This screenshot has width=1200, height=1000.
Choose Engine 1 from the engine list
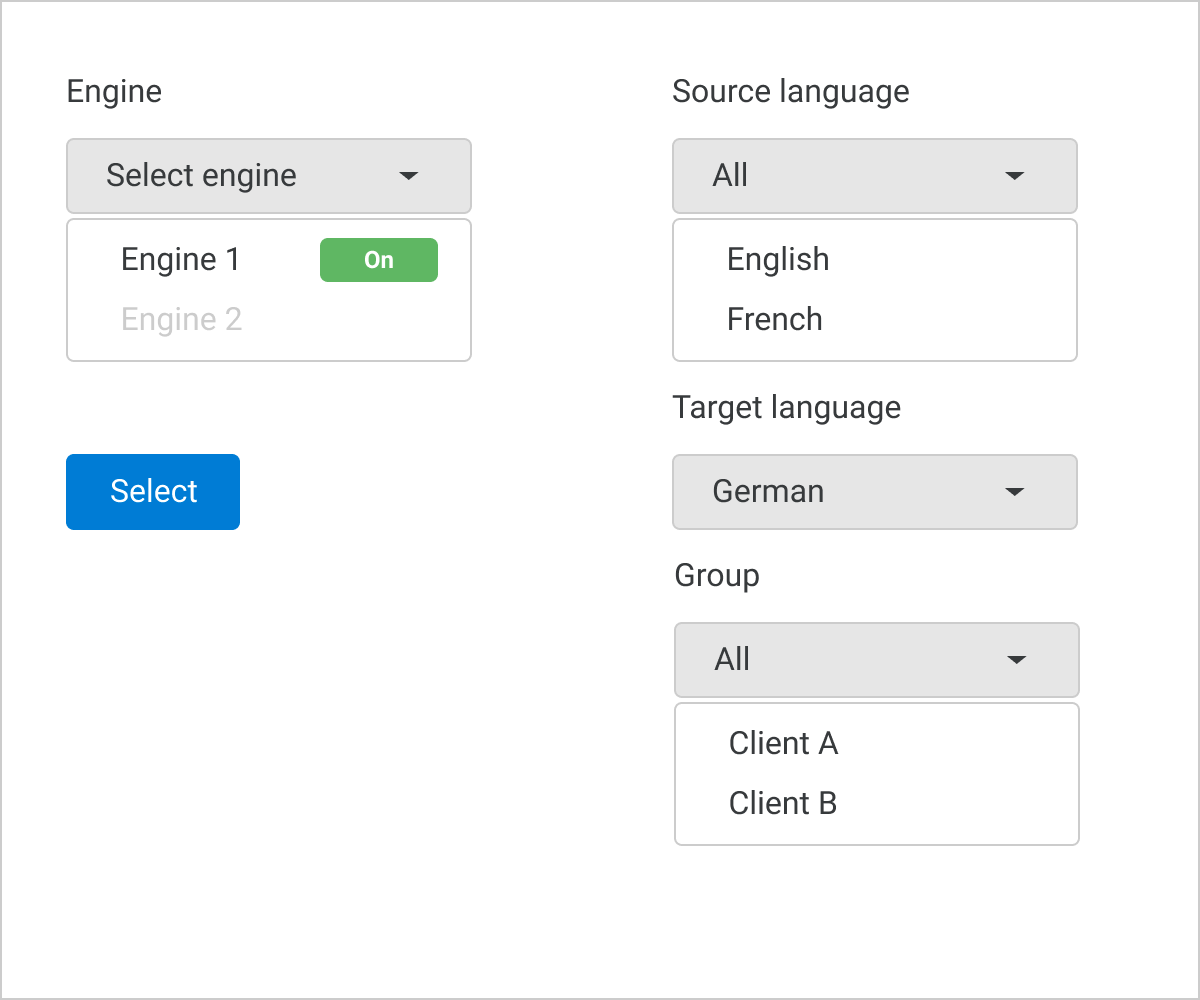pyautogui.click(x=181, y=260)
